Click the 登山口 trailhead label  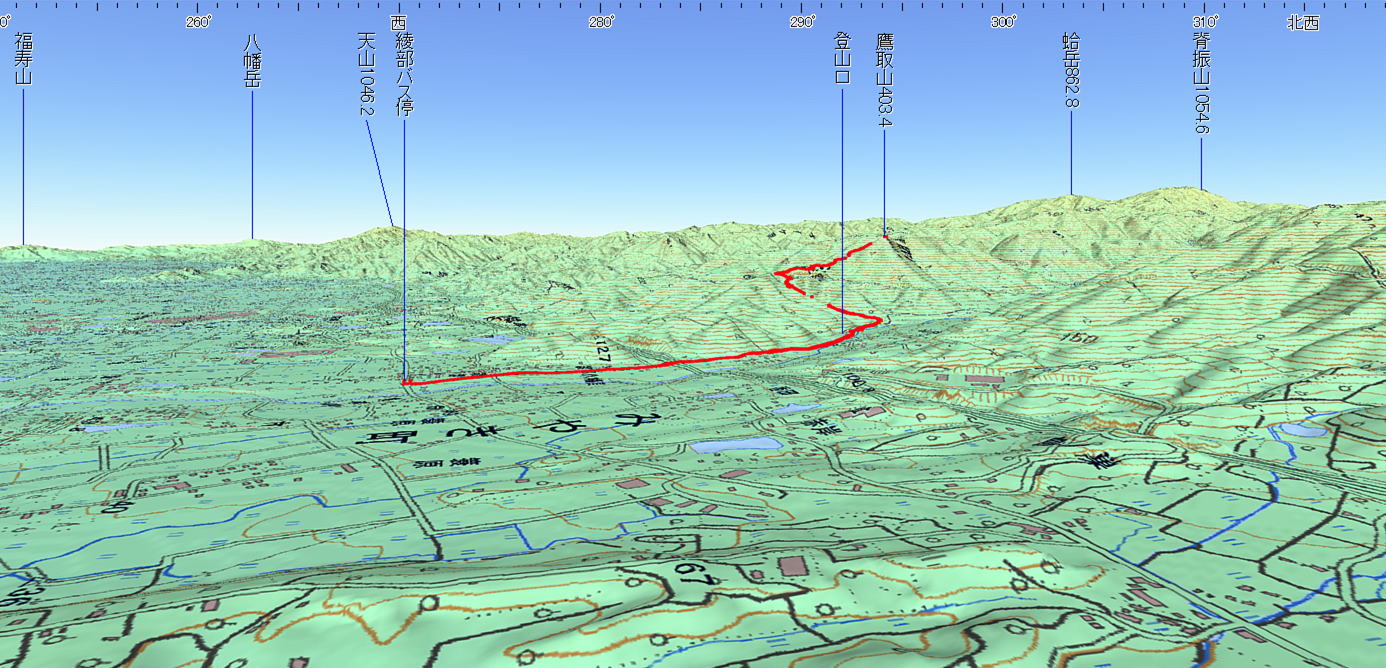point(842,60)
